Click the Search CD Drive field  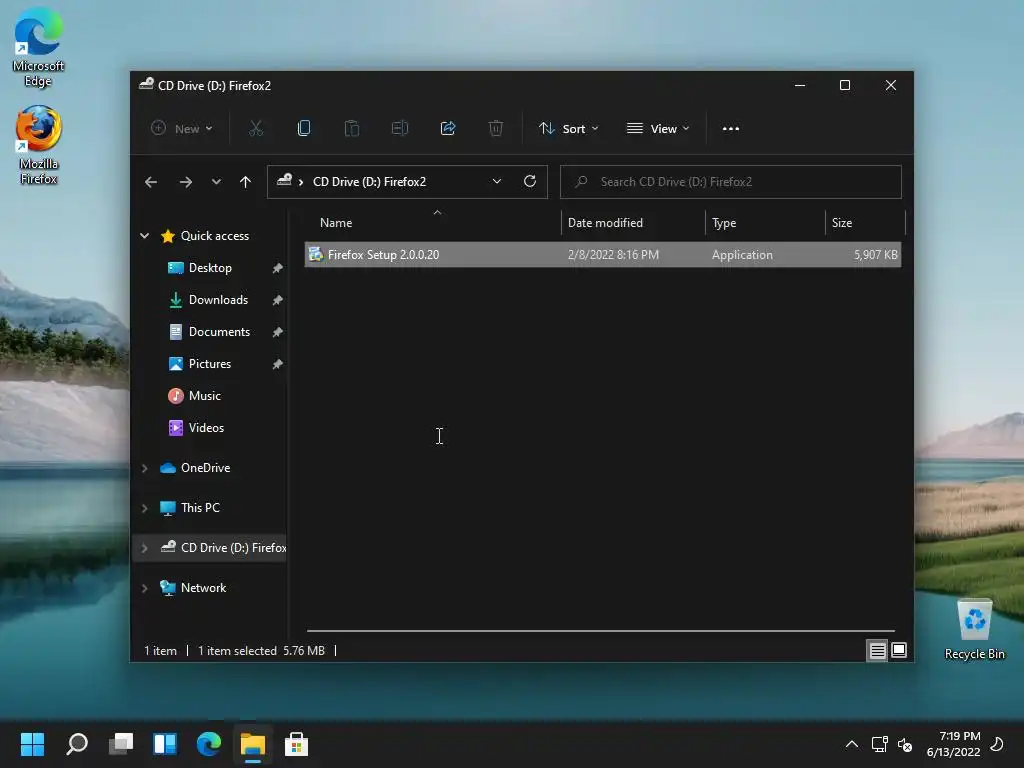(x=731, y=182)
